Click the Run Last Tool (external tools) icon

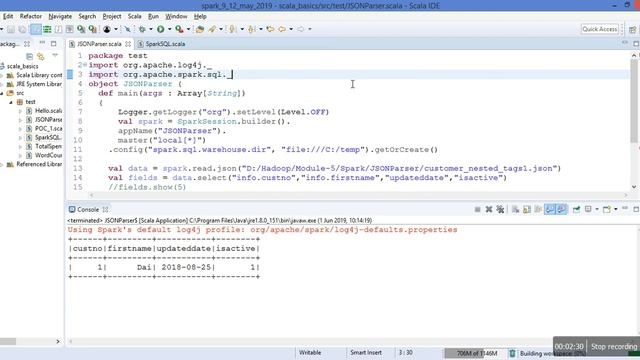point(179,29)
